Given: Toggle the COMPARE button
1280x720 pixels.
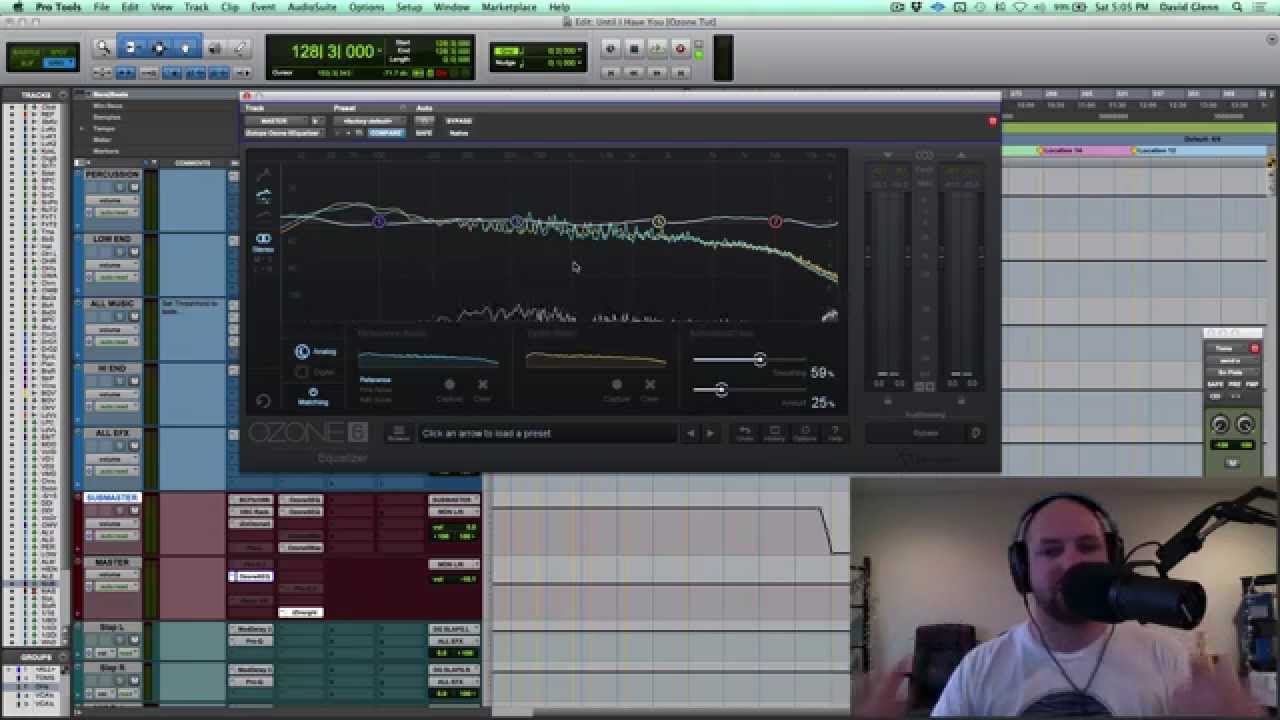Looking at the screenshot, I should pos(385,133).
